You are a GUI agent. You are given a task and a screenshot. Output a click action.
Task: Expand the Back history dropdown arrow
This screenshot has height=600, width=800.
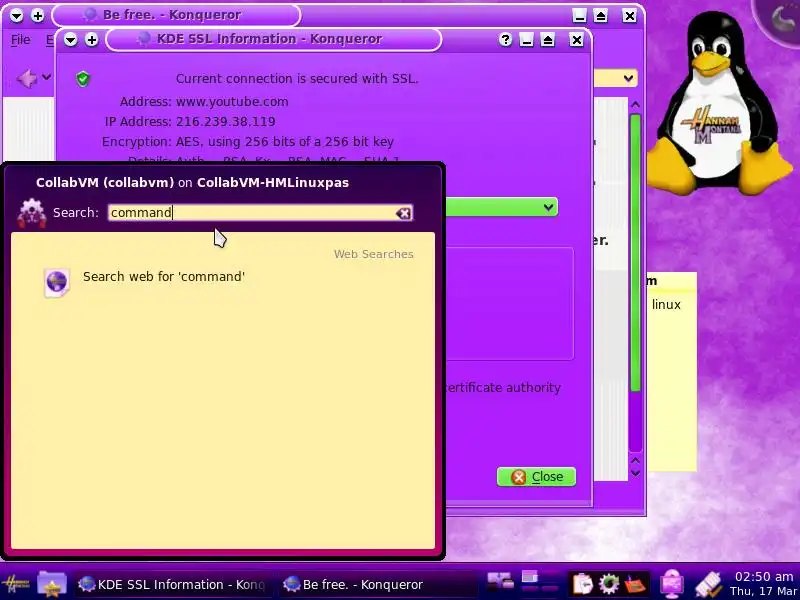point(46,78)
